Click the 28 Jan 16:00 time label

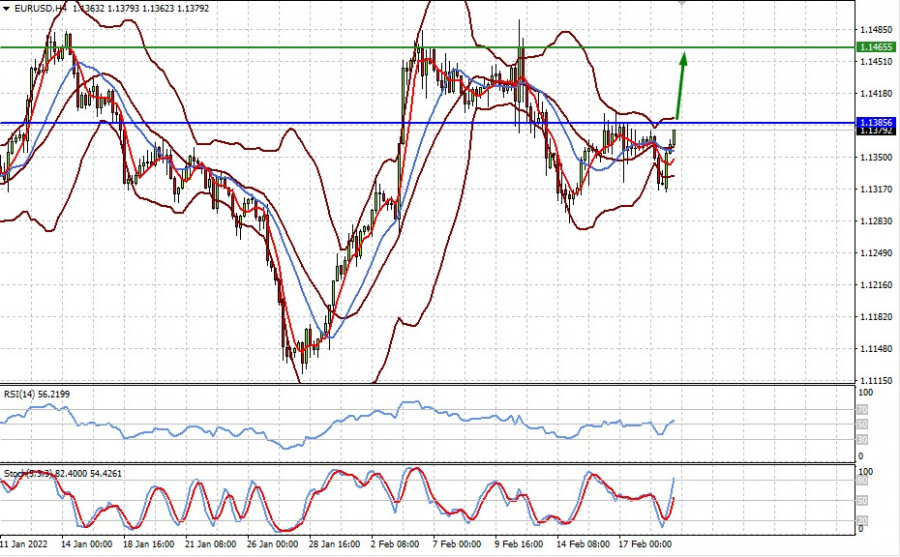point(336,546)
